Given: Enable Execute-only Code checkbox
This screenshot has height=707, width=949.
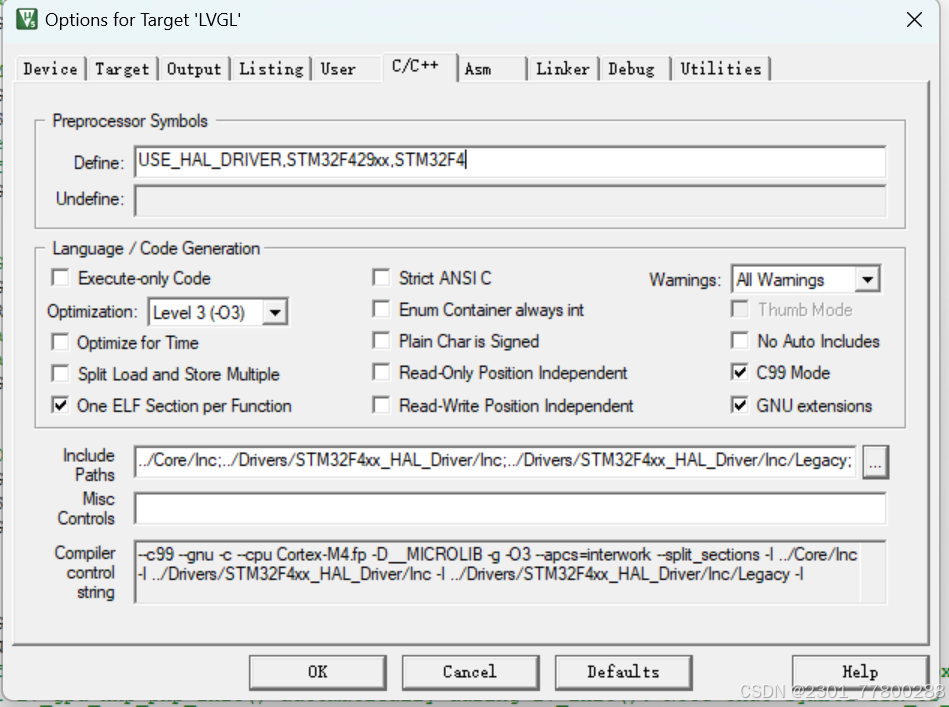Looking at the screenshot, I should [60, 278].
